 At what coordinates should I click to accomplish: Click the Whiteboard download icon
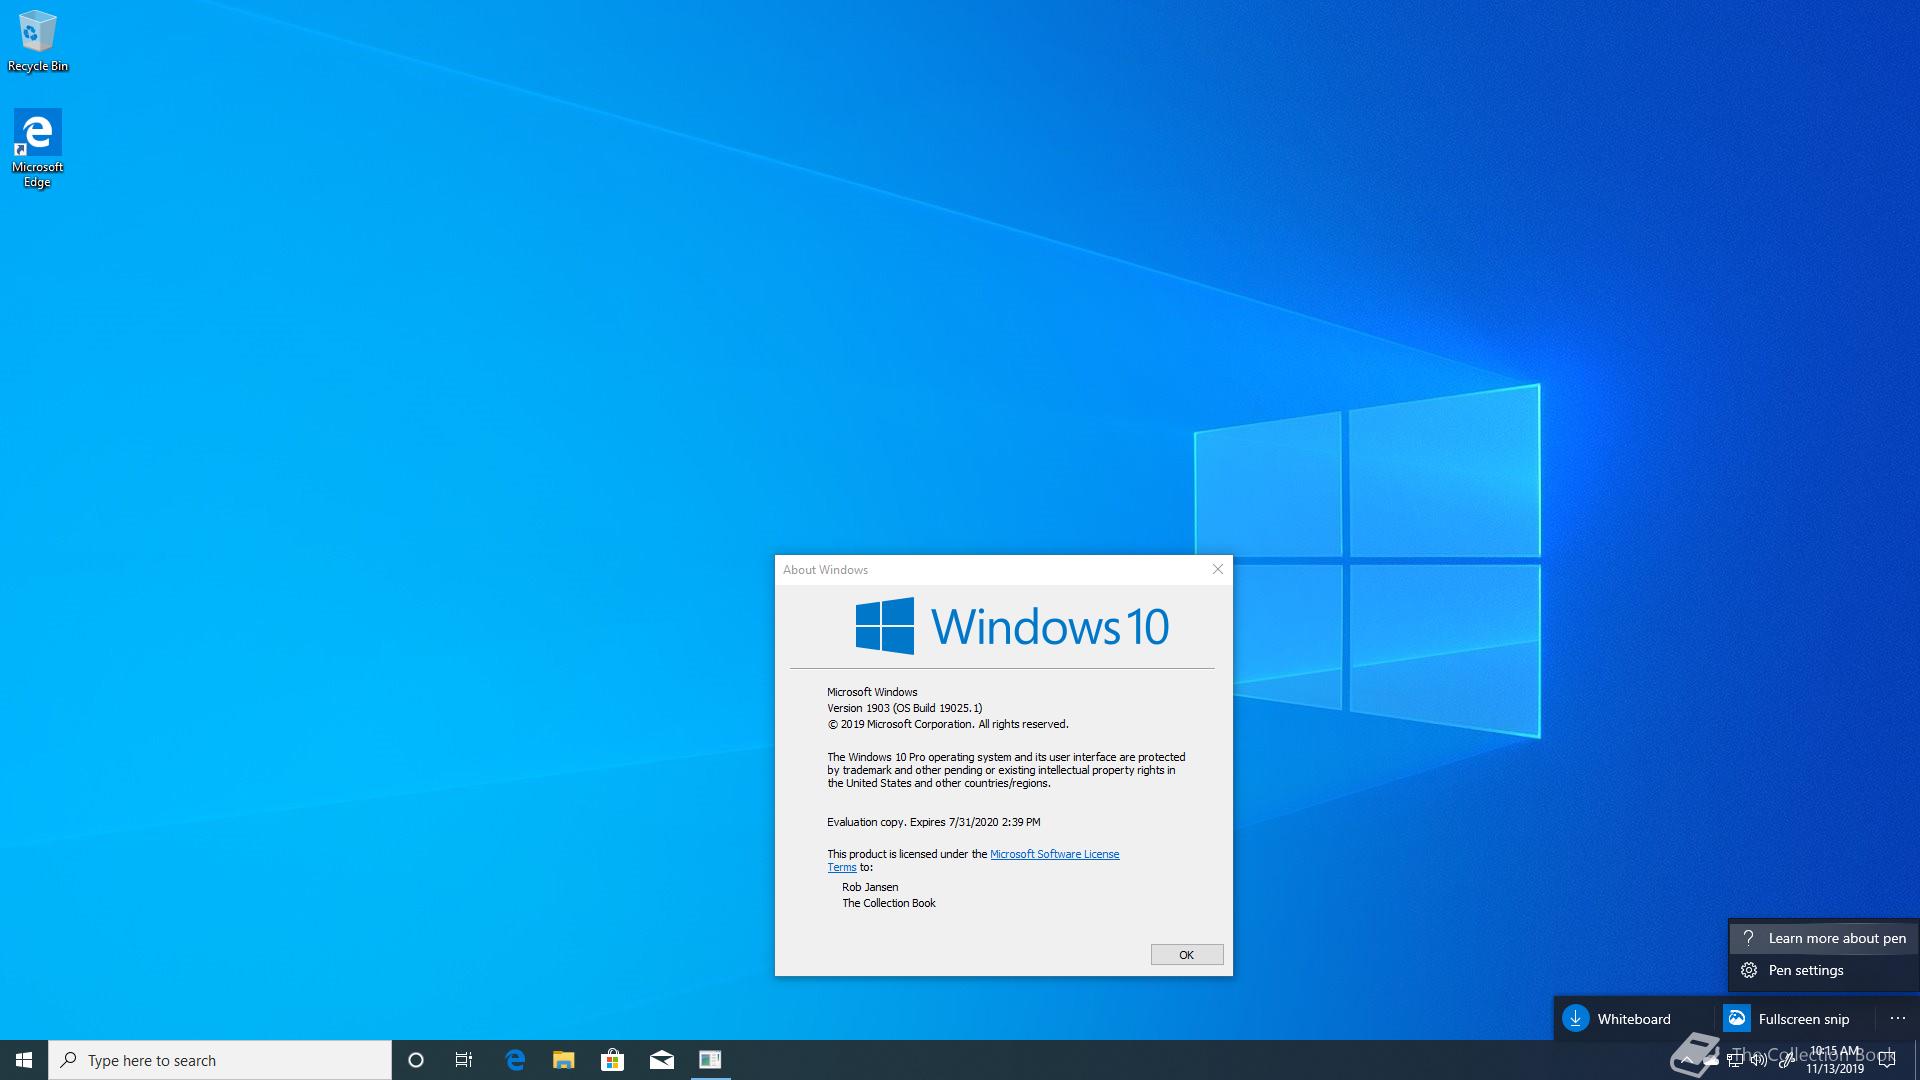pyautogui.click(x=1576, y=1018)
